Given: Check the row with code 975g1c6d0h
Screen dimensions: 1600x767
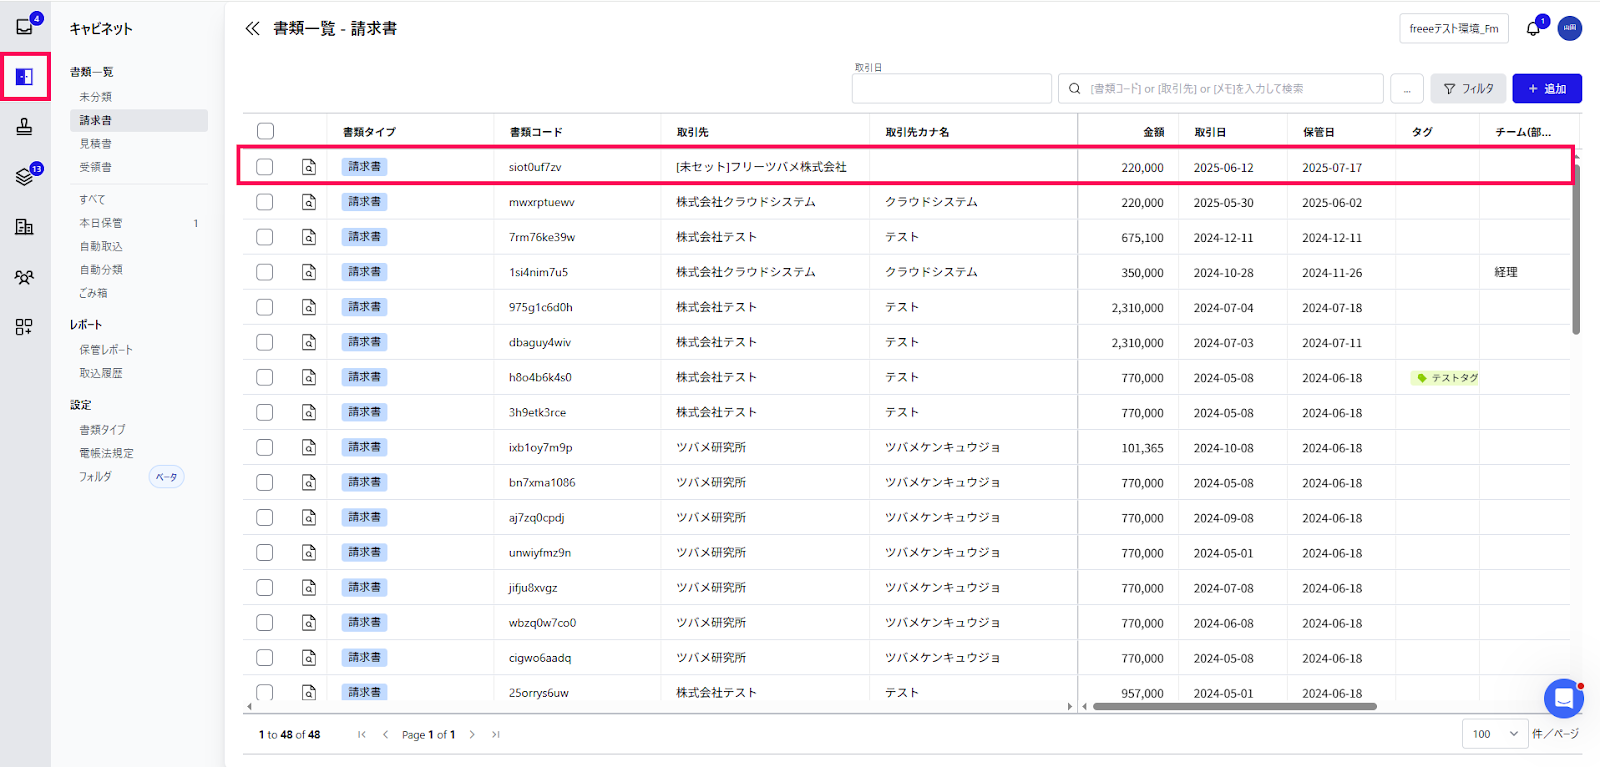Looking at the screenshot, I should [x=265, y=307].
